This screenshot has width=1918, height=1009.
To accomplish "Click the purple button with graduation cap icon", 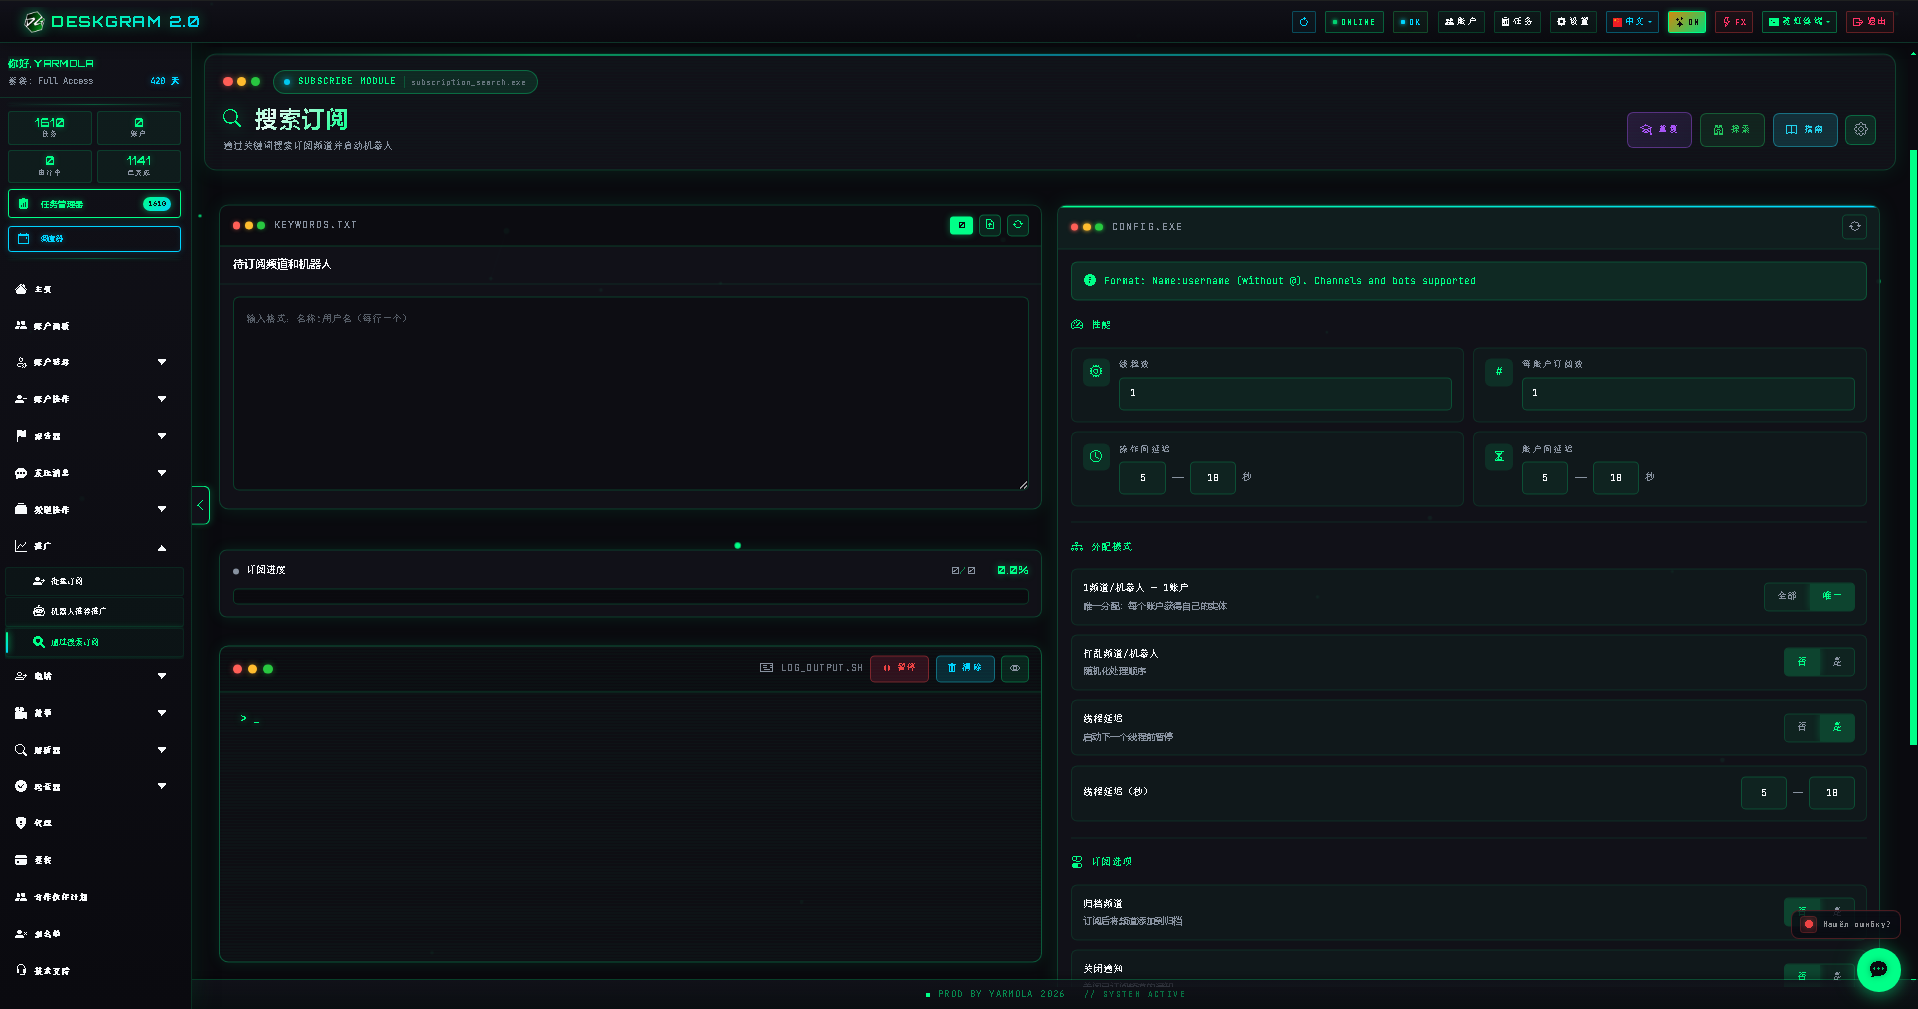I will (1659, 130).
